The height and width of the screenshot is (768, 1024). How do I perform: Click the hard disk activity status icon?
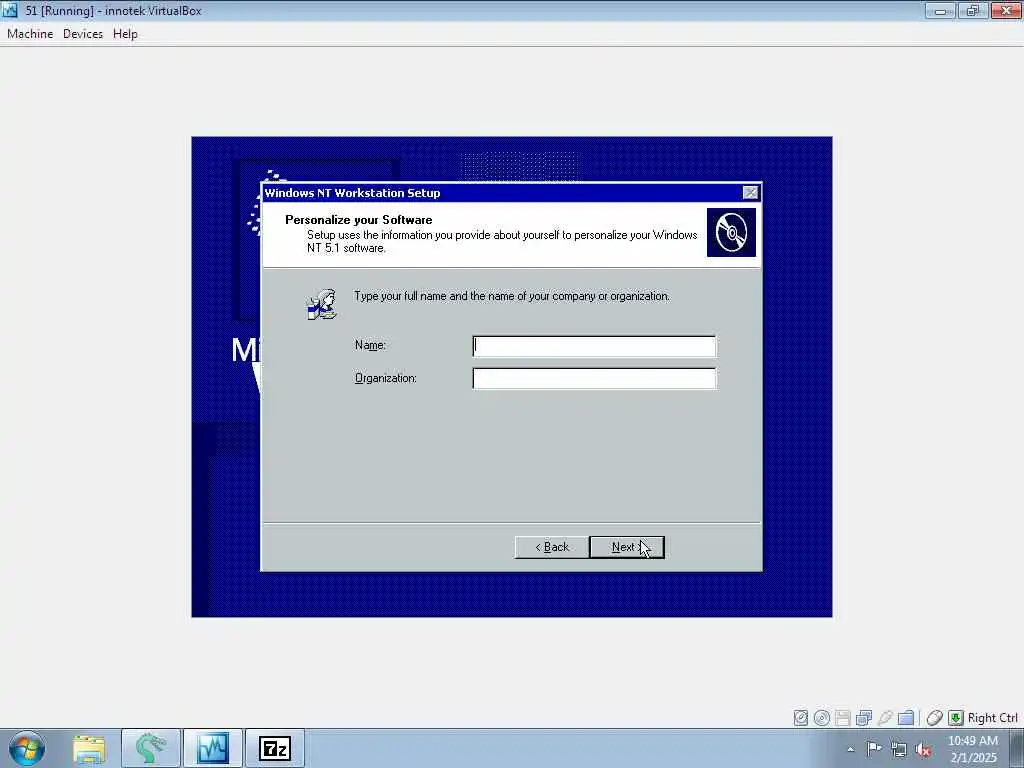[801, 718]
